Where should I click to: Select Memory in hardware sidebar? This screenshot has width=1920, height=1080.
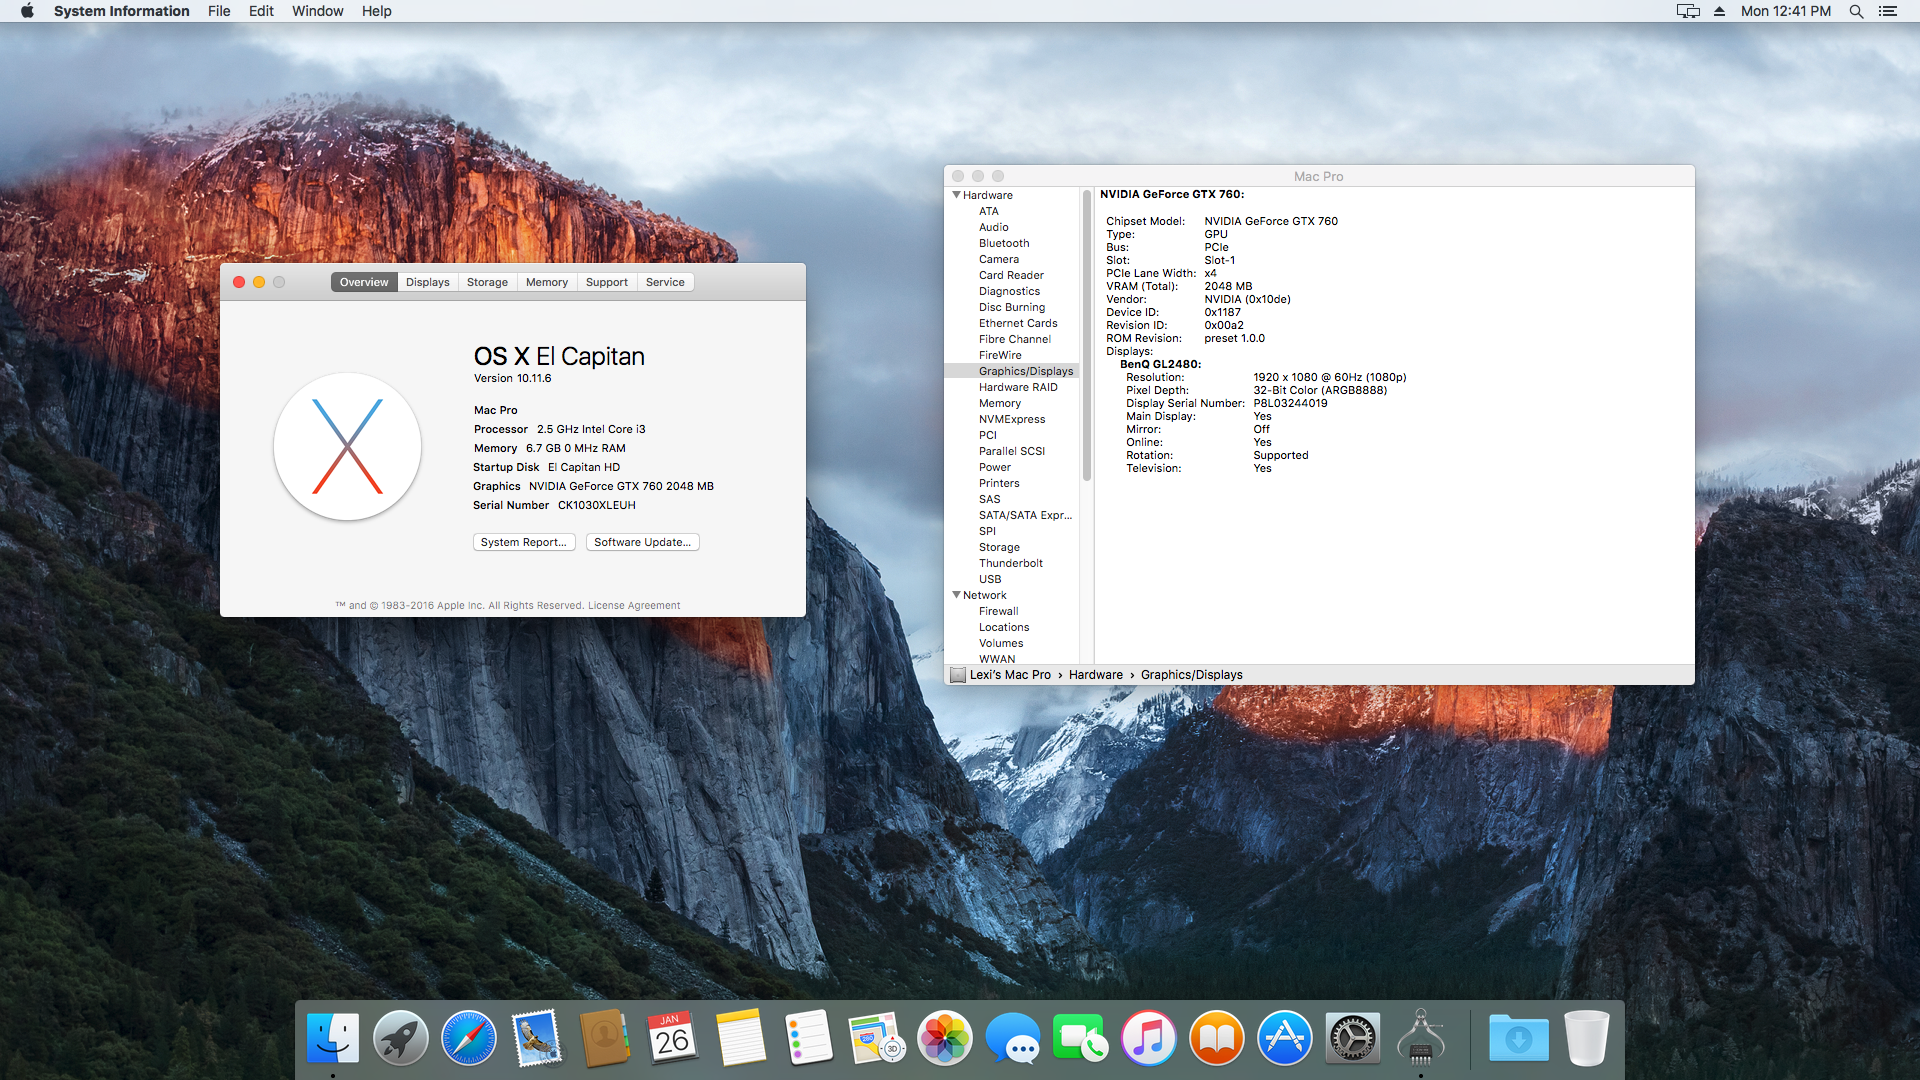999,403
